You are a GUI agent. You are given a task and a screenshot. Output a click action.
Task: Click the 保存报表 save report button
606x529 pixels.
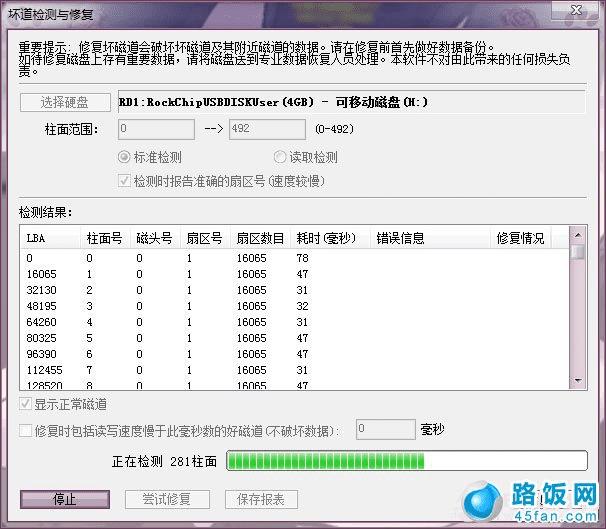[261, 500]
